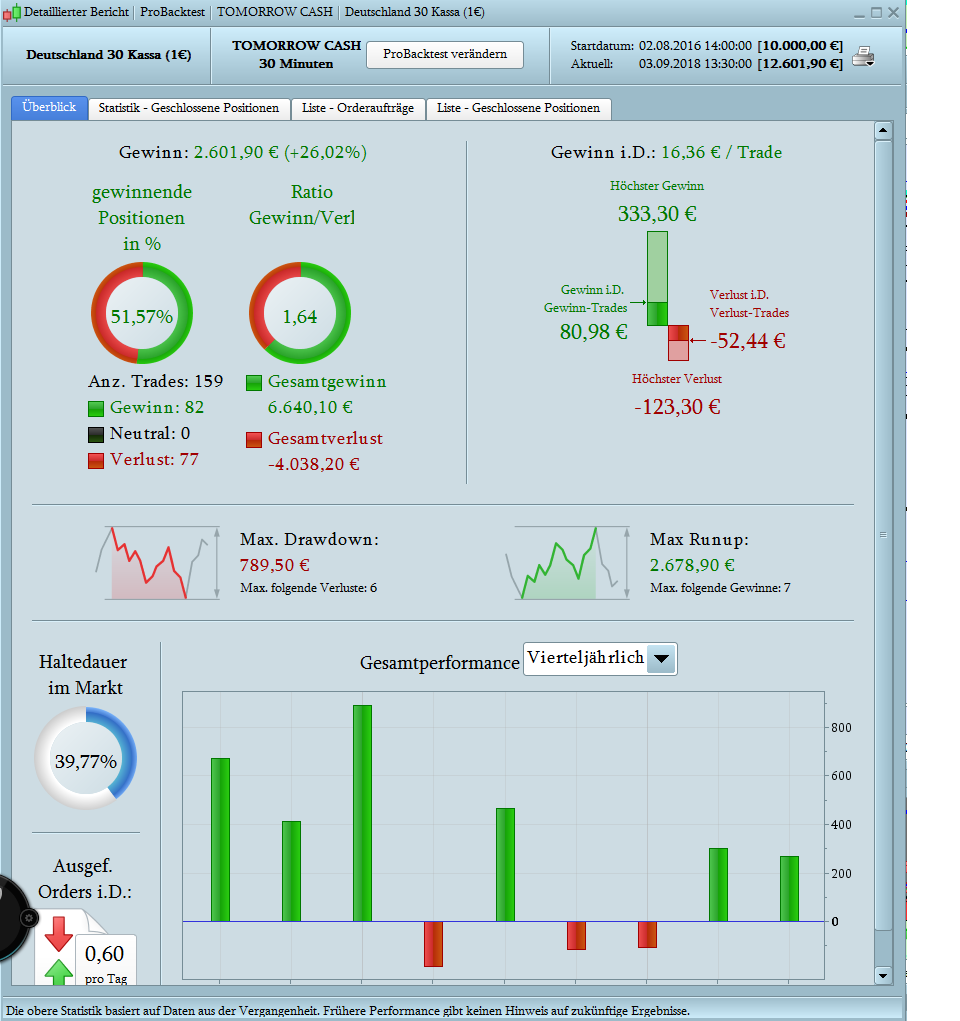Click the scrollbar down arrow

(883, 975)
